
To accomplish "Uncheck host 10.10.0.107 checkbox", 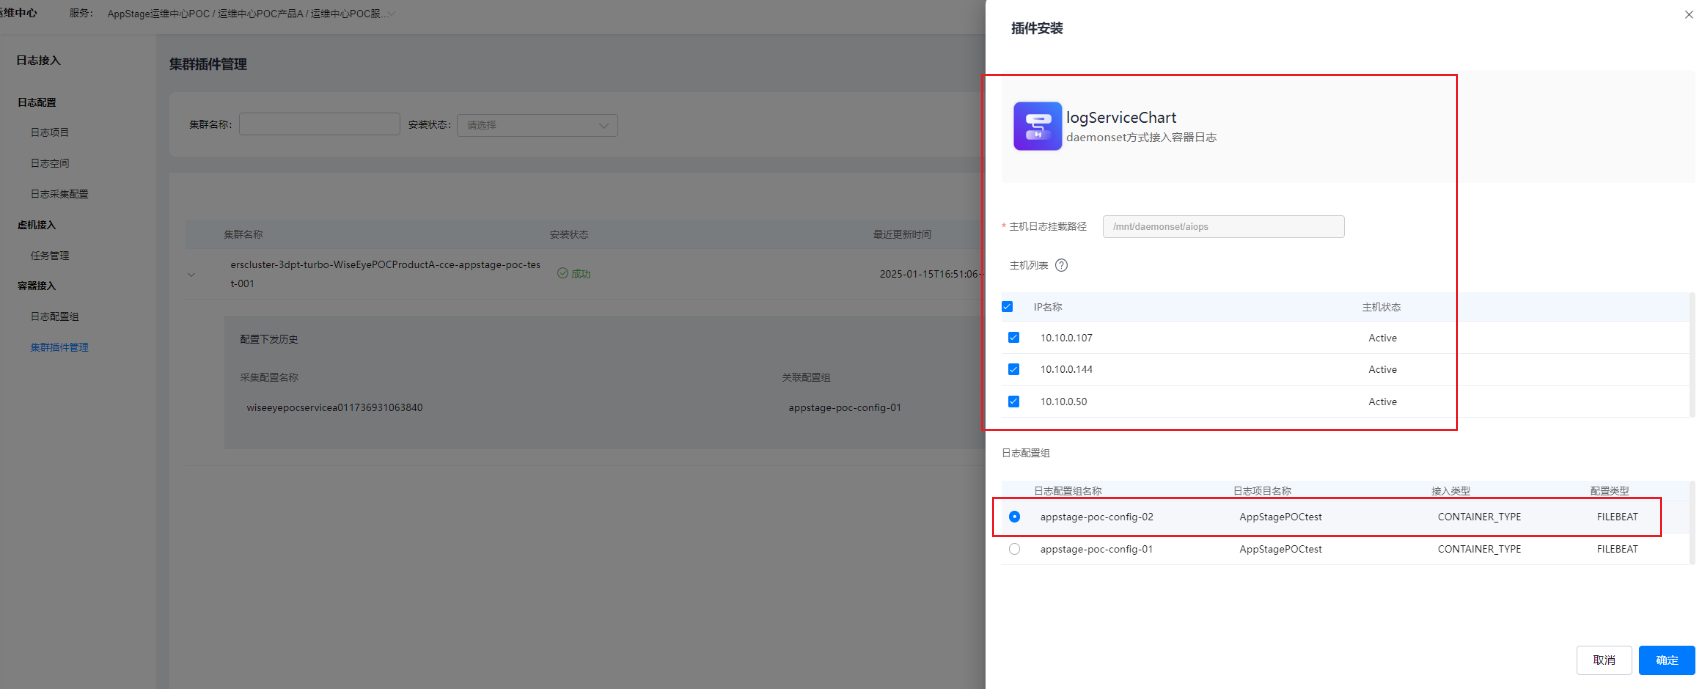I will (x=1013, y=338).
